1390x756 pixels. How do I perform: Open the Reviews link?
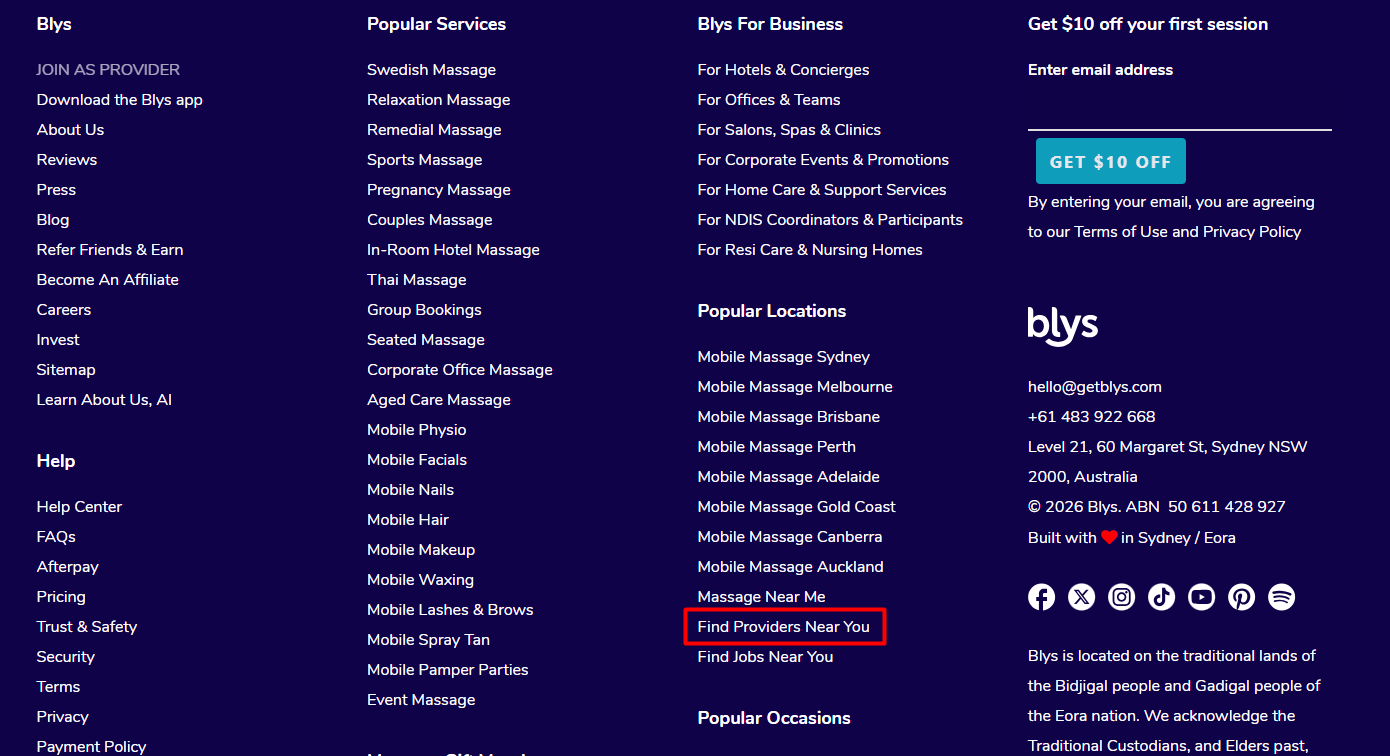(x=67, y=160)
